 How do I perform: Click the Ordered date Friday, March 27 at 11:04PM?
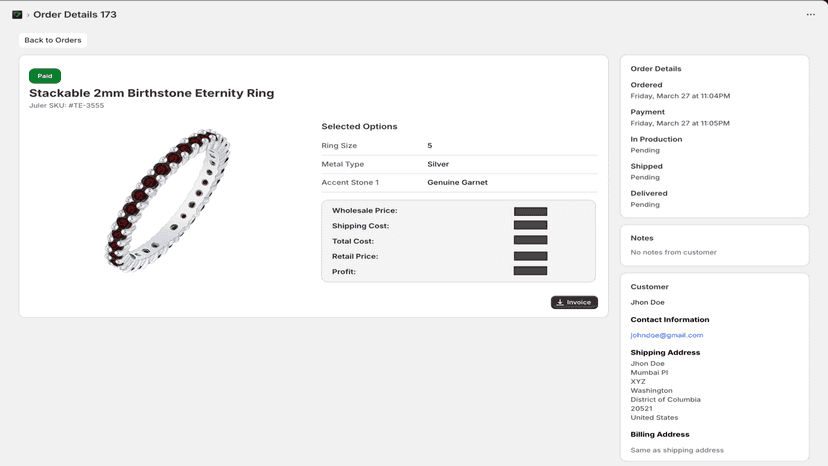coord(680,96)
